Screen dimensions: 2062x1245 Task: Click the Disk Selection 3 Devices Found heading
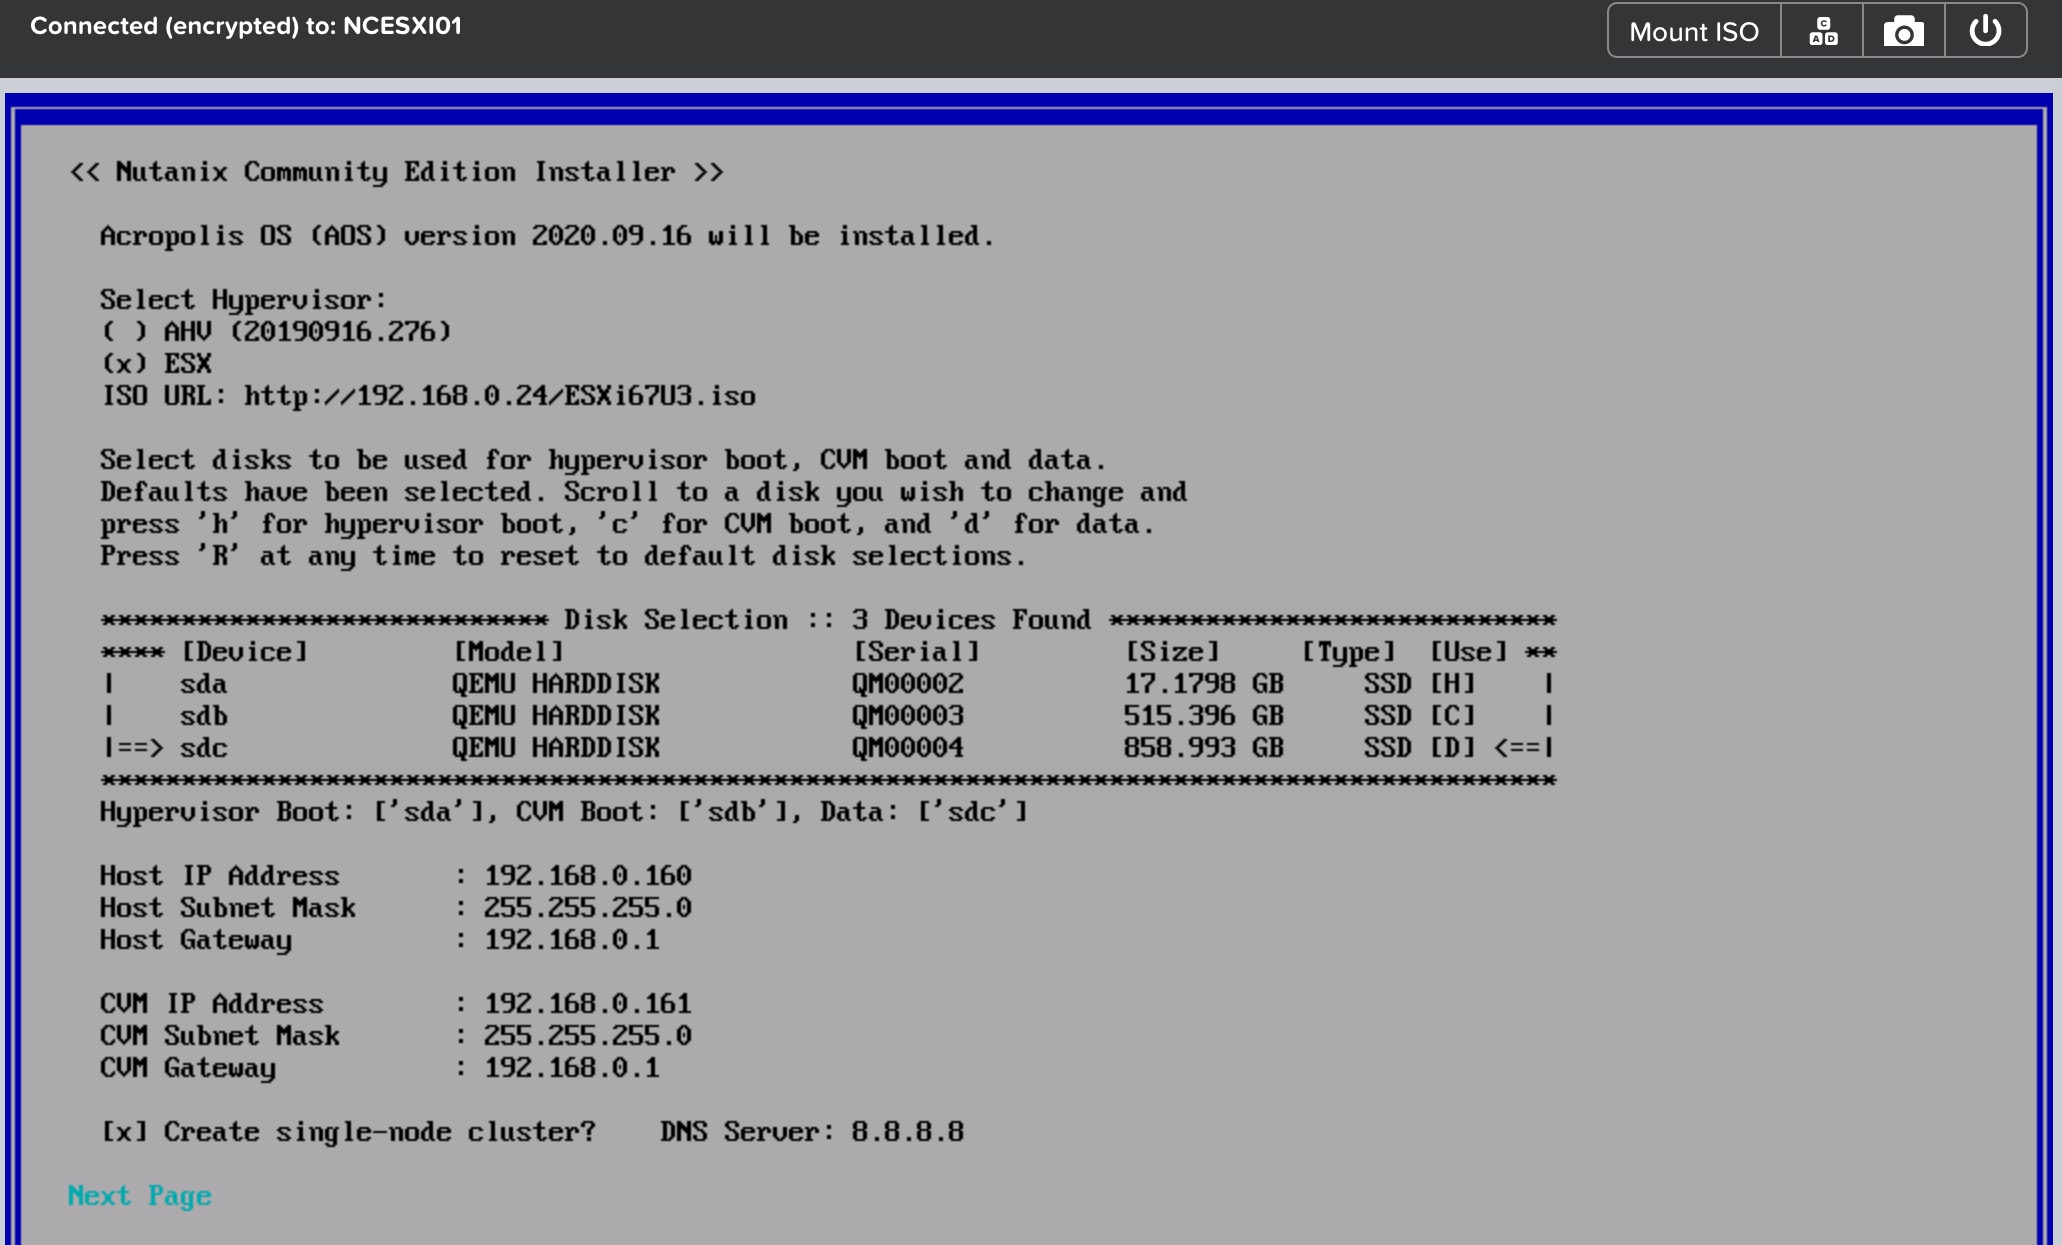click(x=828, y=620)
